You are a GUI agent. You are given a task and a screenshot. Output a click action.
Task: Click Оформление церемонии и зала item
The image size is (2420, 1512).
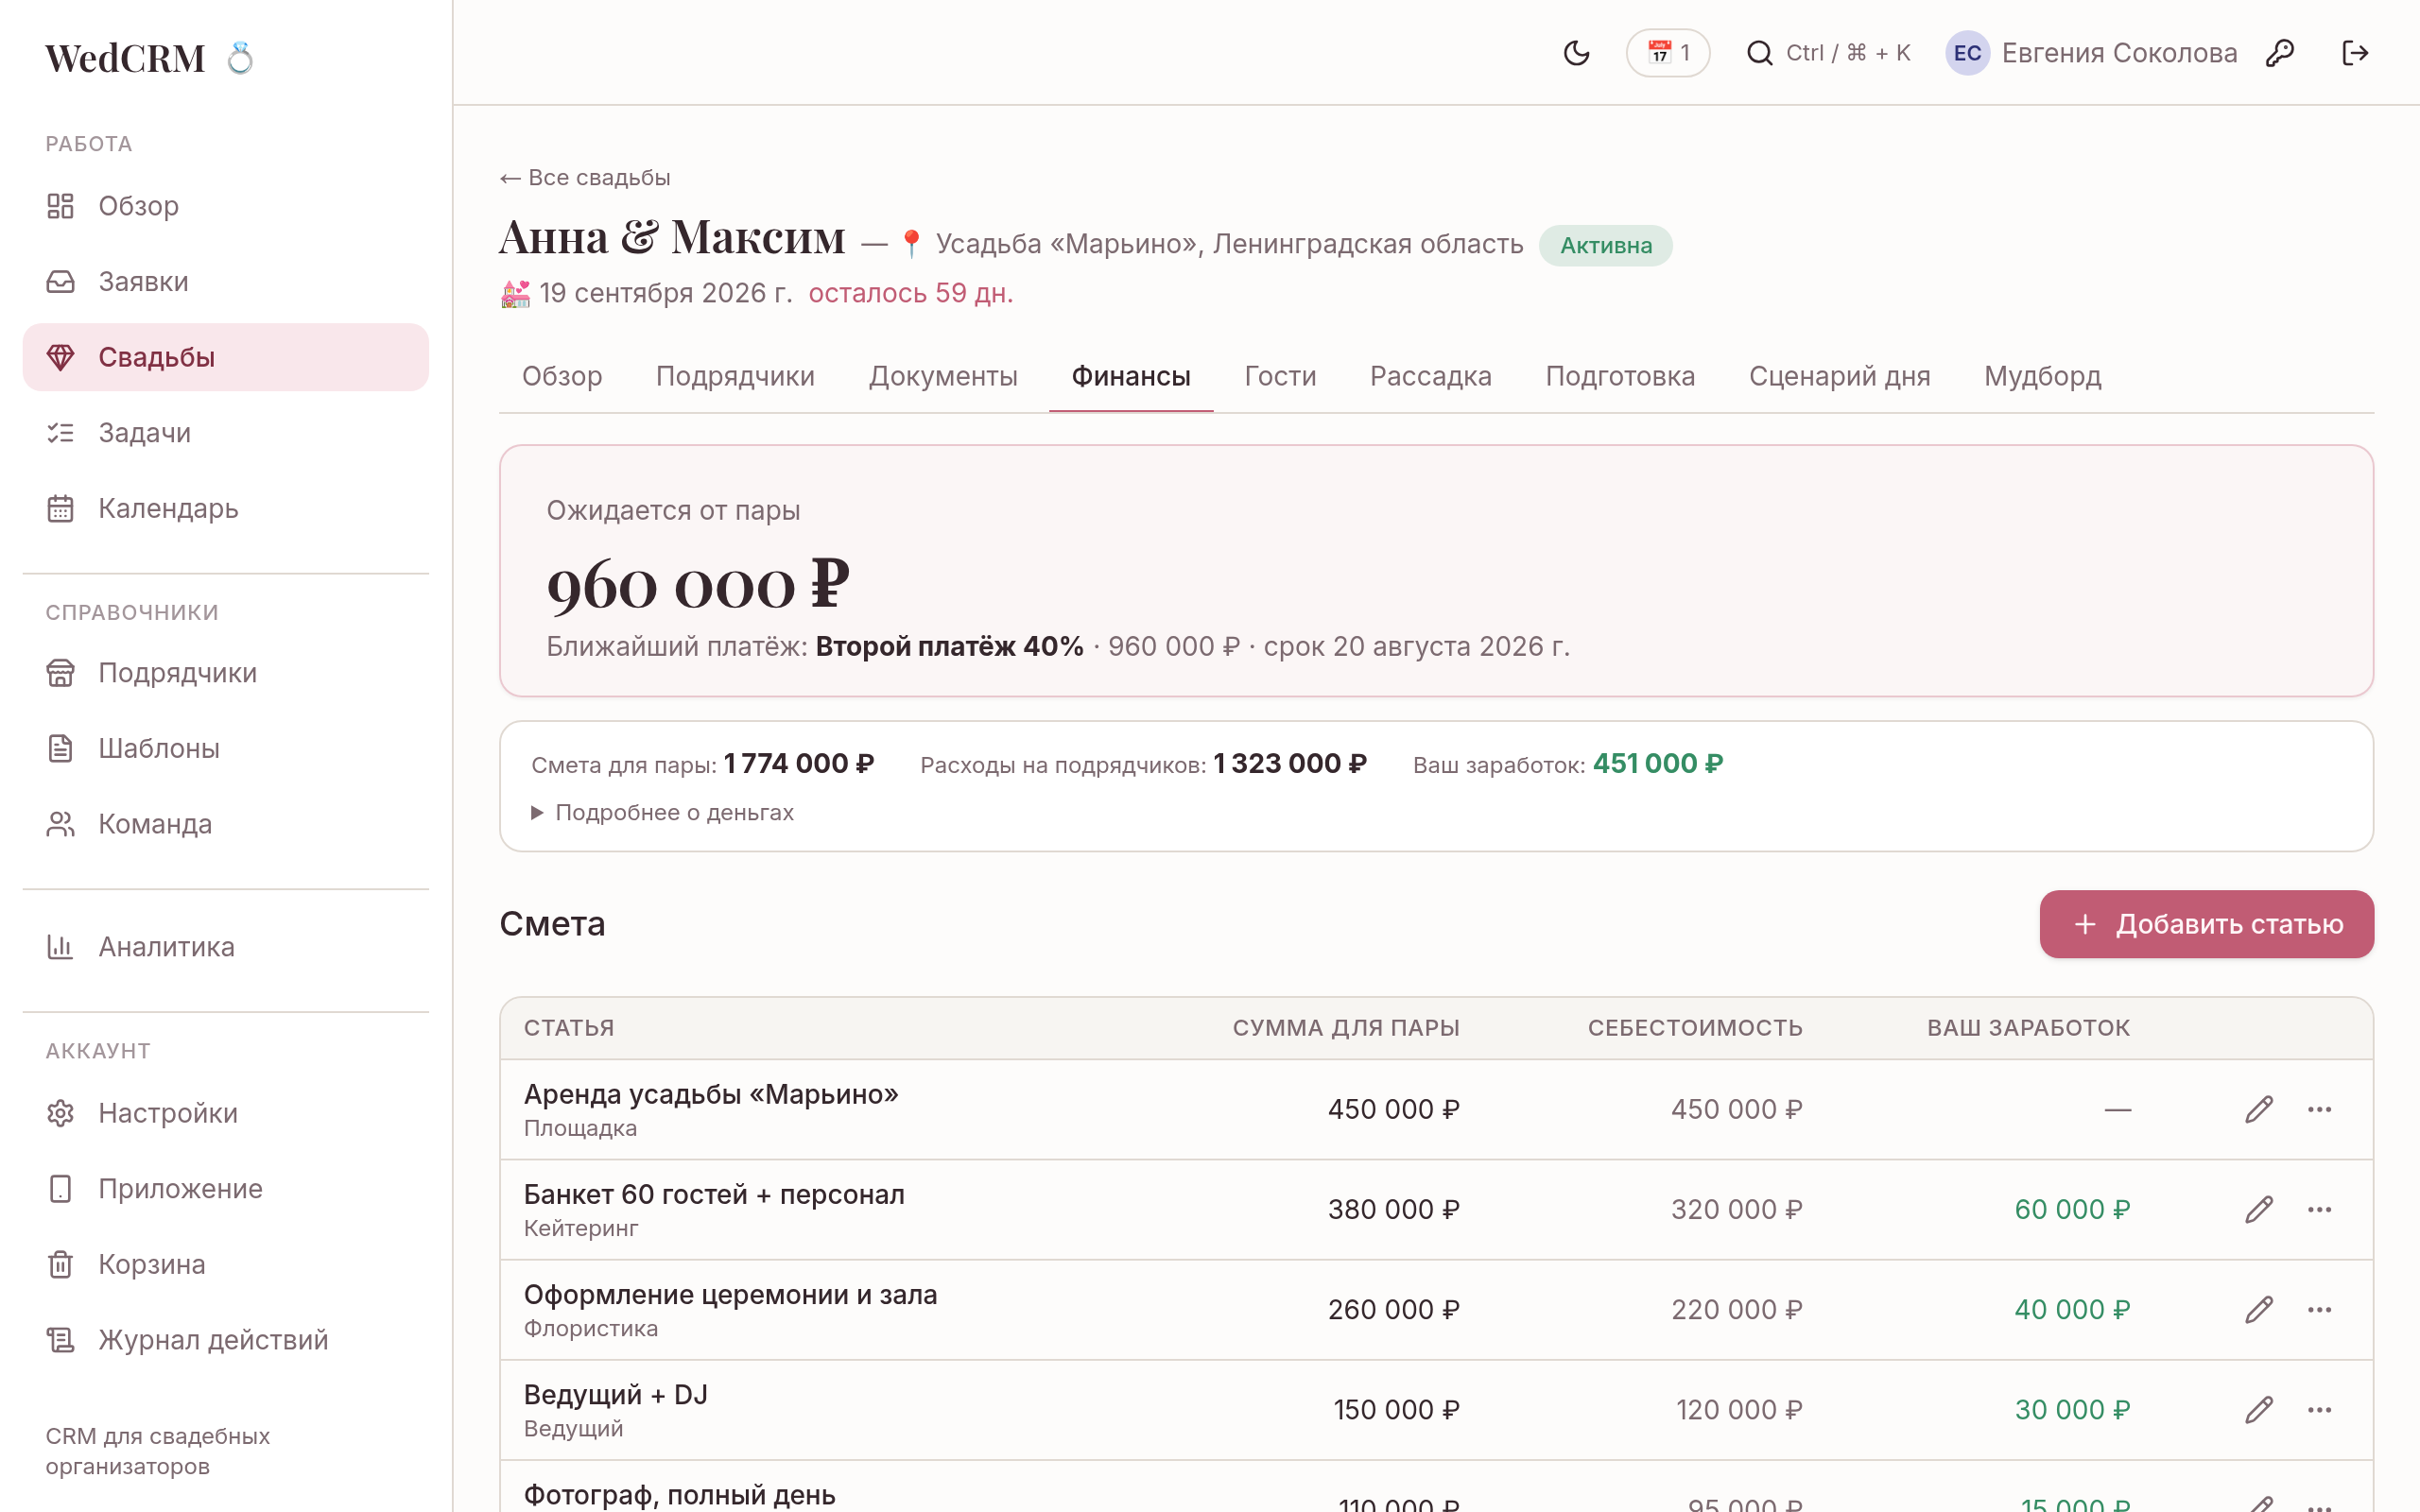730,1294
